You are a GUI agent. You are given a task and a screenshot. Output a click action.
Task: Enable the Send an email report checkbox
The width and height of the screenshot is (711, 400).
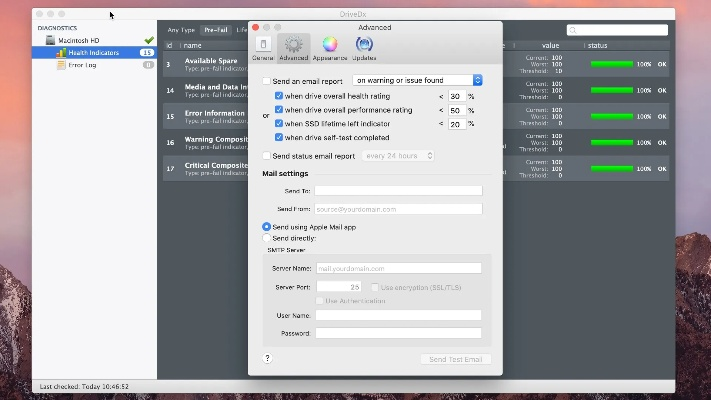tap(266, 80)
